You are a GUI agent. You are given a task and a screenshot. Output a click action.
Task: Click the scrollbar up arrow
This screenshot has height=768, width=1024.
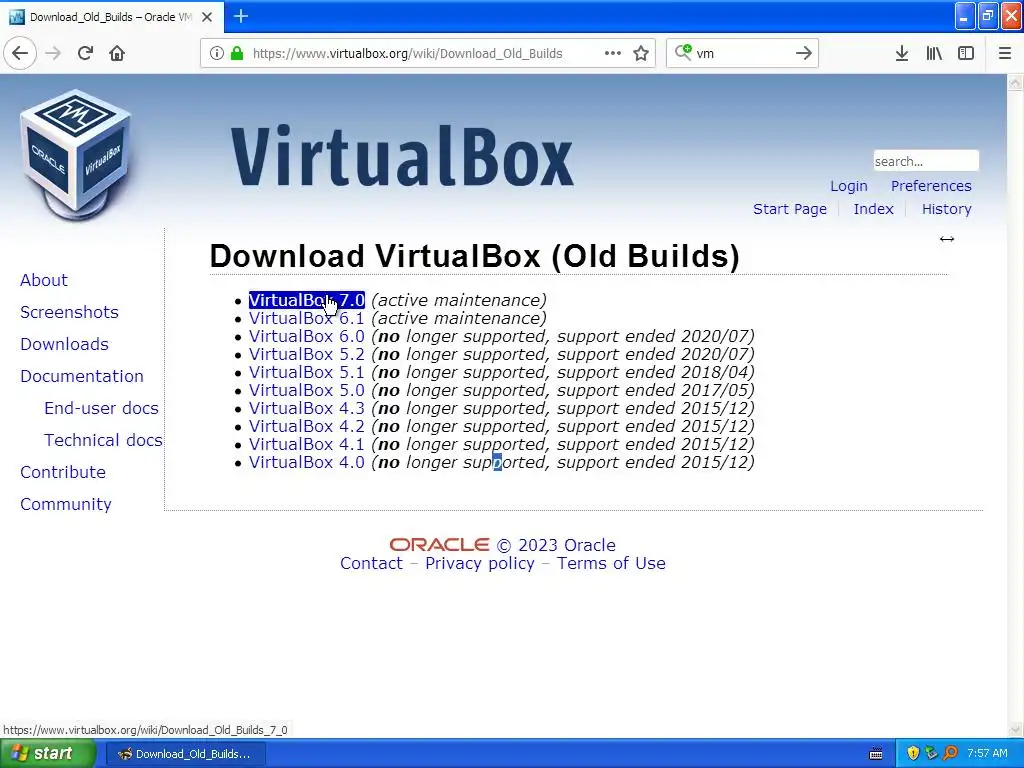click(1016, 82)
